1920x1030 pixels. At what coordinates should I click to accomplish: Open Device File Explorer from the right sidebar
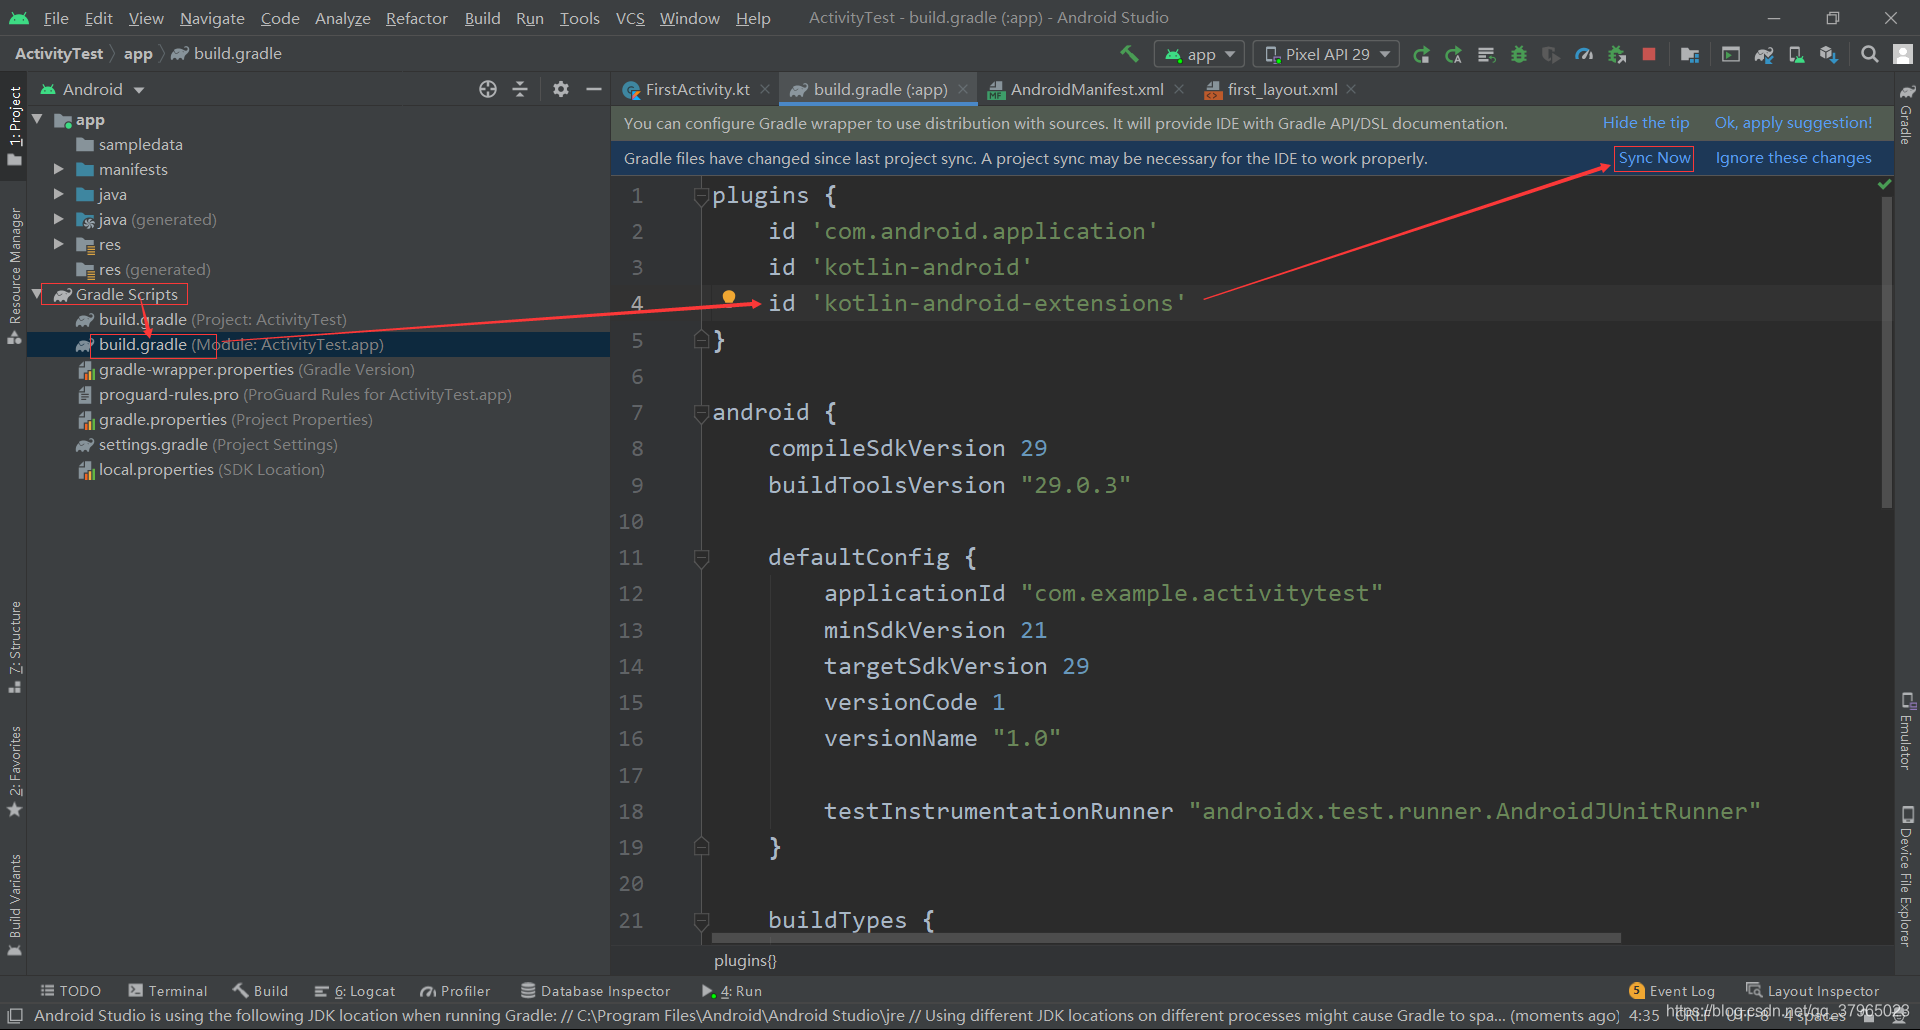tap(1906, 870)
